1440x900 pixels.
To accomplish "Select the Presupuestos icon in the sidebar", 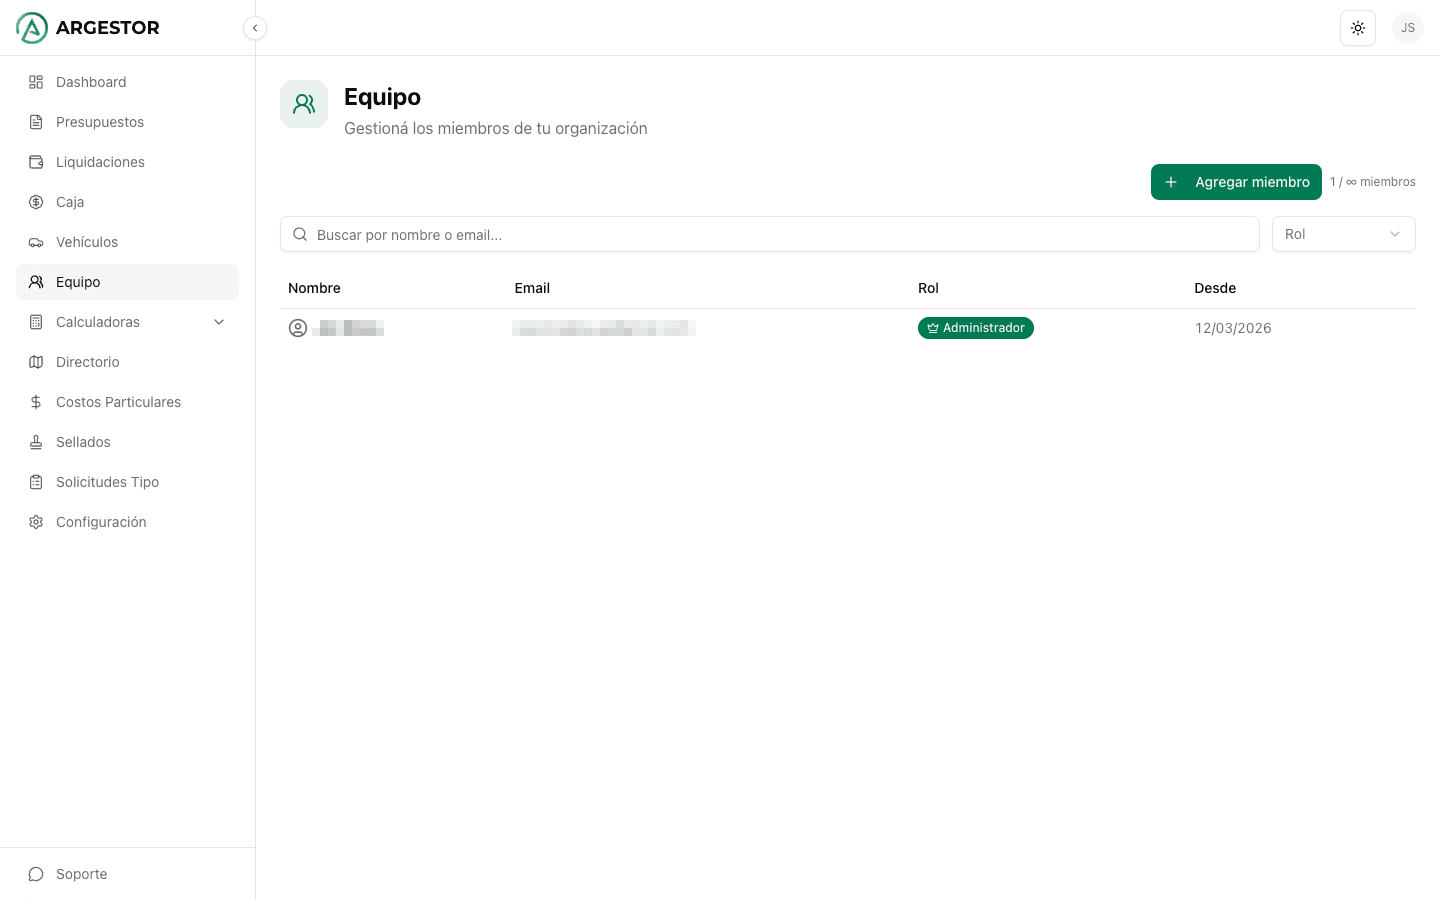I will [x=36, y=122].
